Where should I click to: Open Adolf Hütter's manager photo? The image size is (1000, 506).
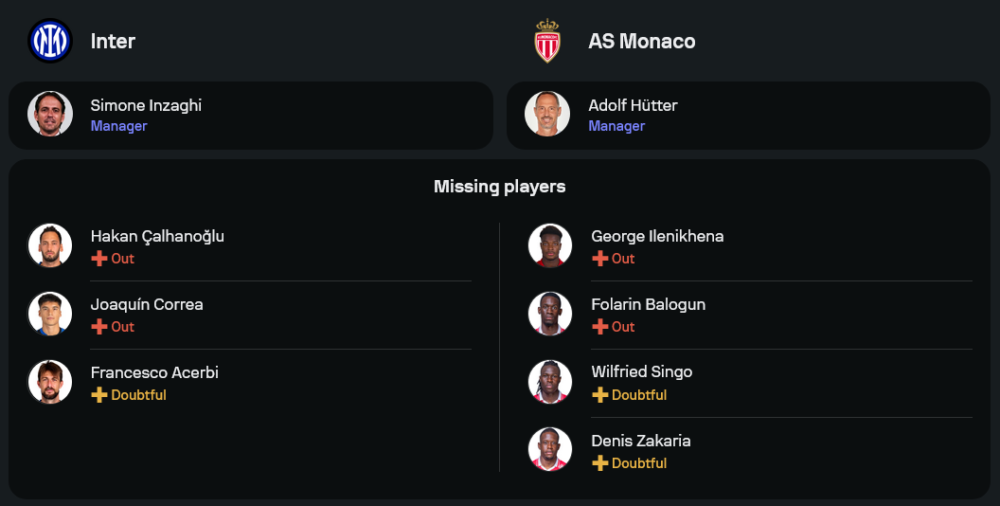click(548, 114)
